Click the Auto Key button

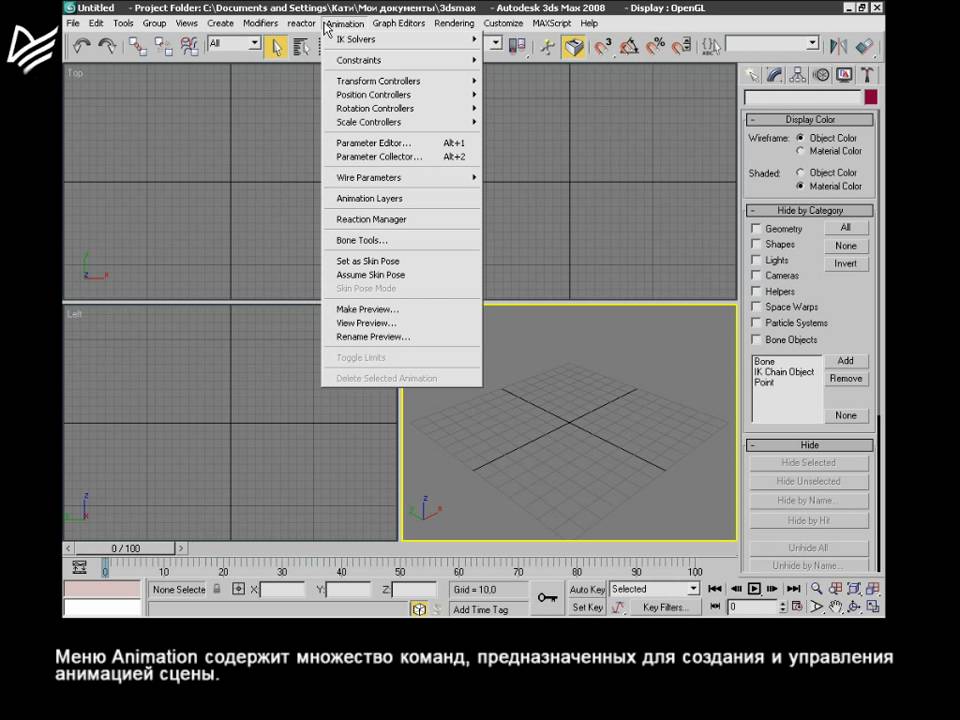pyautogui.click(x=587, y=590)
